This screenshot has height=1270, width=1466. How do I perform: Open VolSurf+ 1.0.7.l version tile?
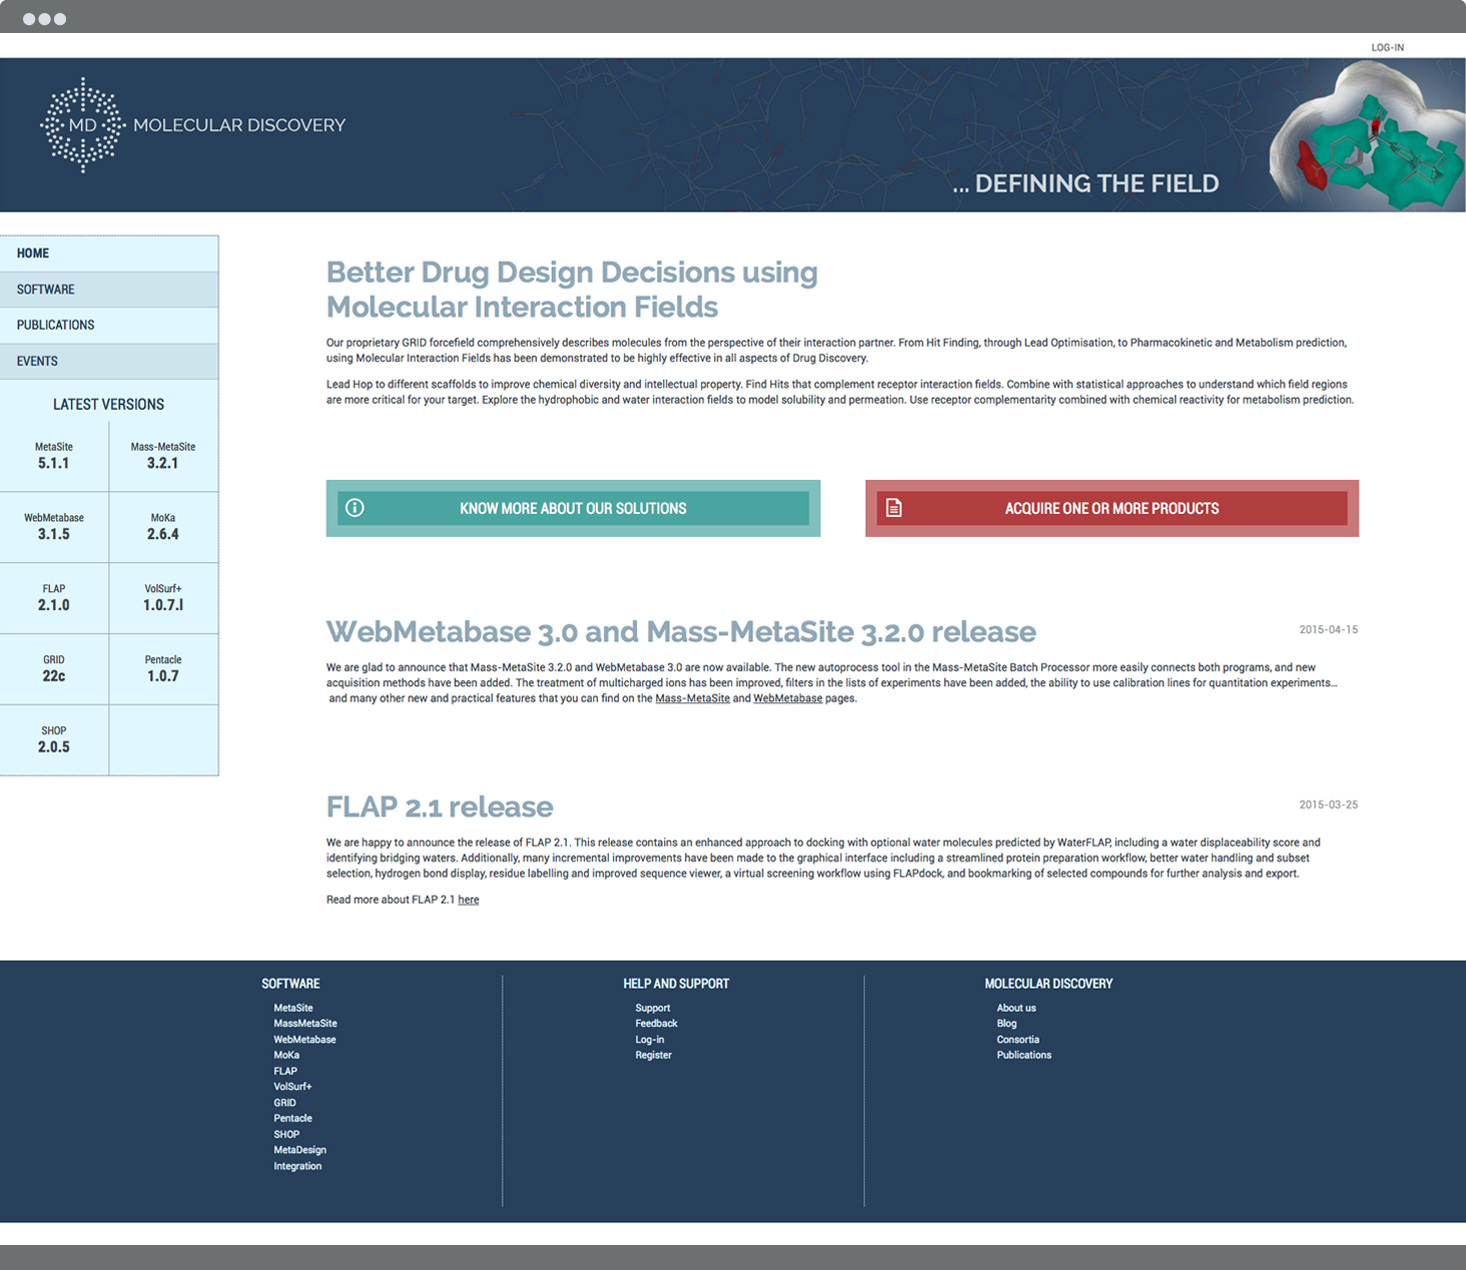click(x=163, y=598)
